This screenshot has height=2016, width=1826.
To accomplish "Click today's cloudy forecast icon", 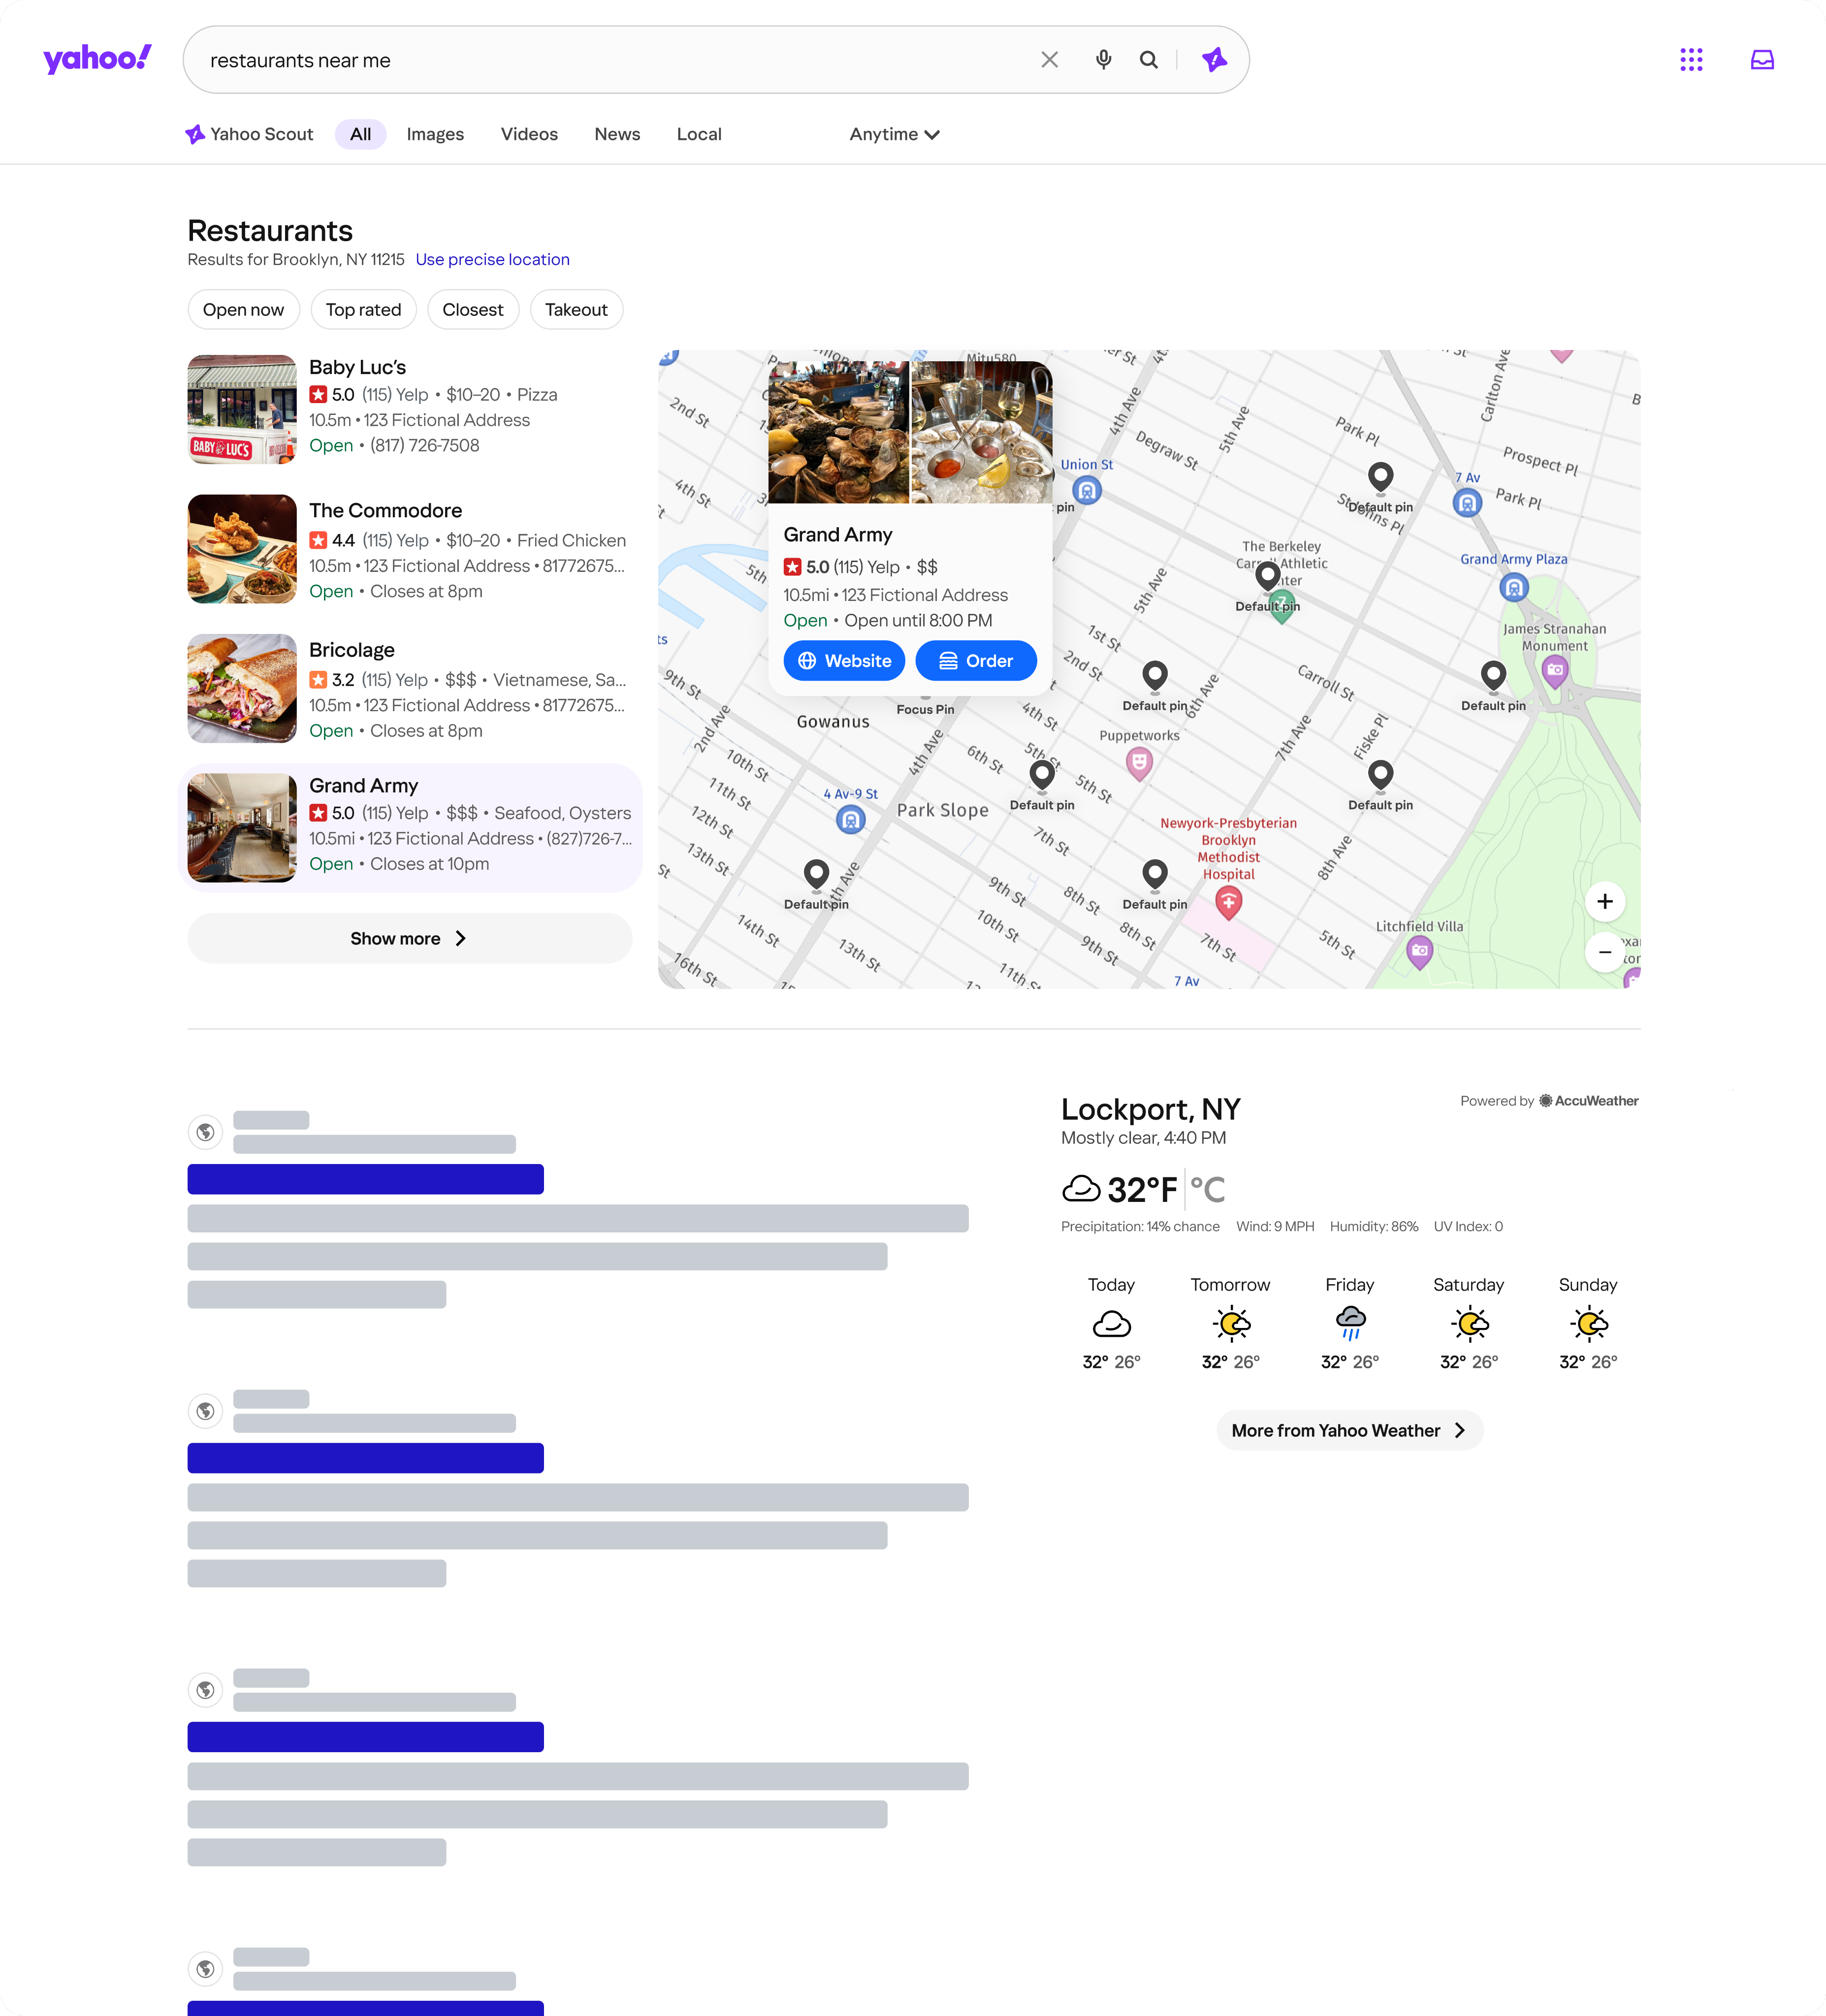I will [1111, 1324].
